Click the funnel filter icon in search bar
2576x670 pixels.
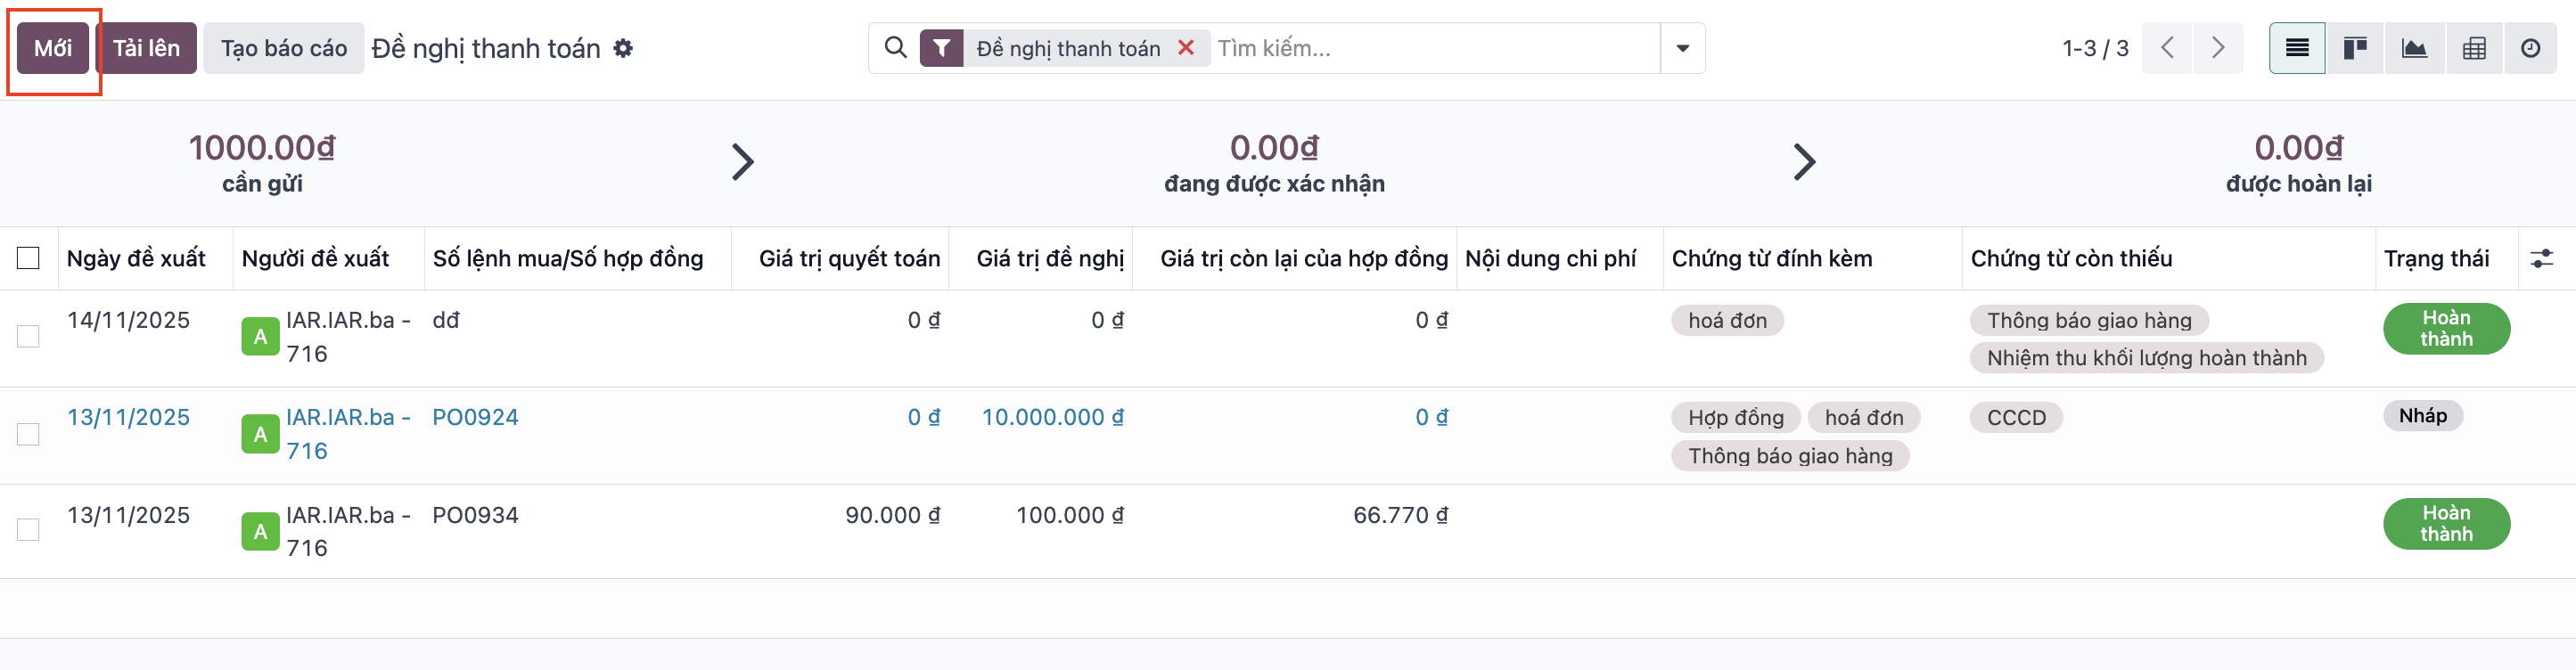coord(941,48)
